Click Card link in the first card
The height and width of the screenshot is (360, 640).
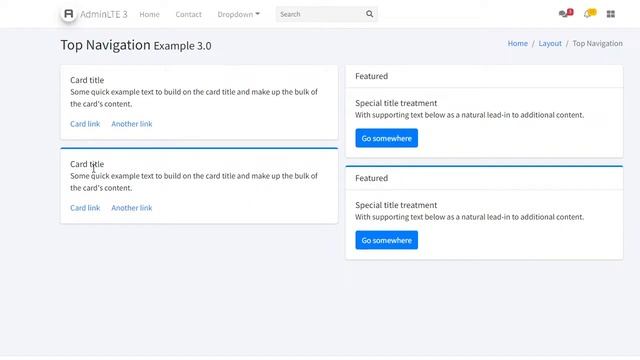85,124
